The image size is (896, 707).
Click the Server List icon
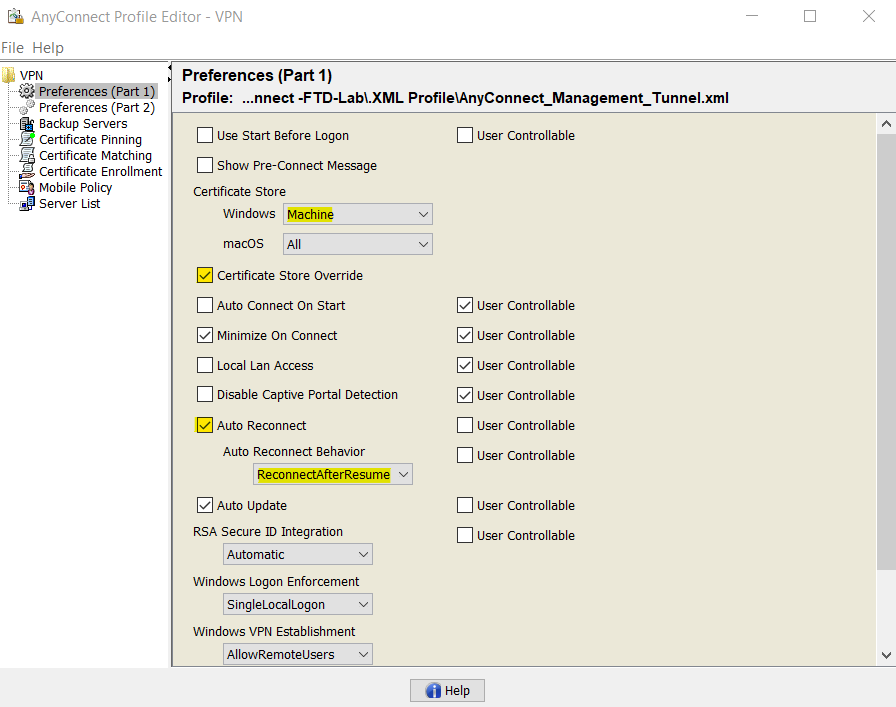[26, 203]
